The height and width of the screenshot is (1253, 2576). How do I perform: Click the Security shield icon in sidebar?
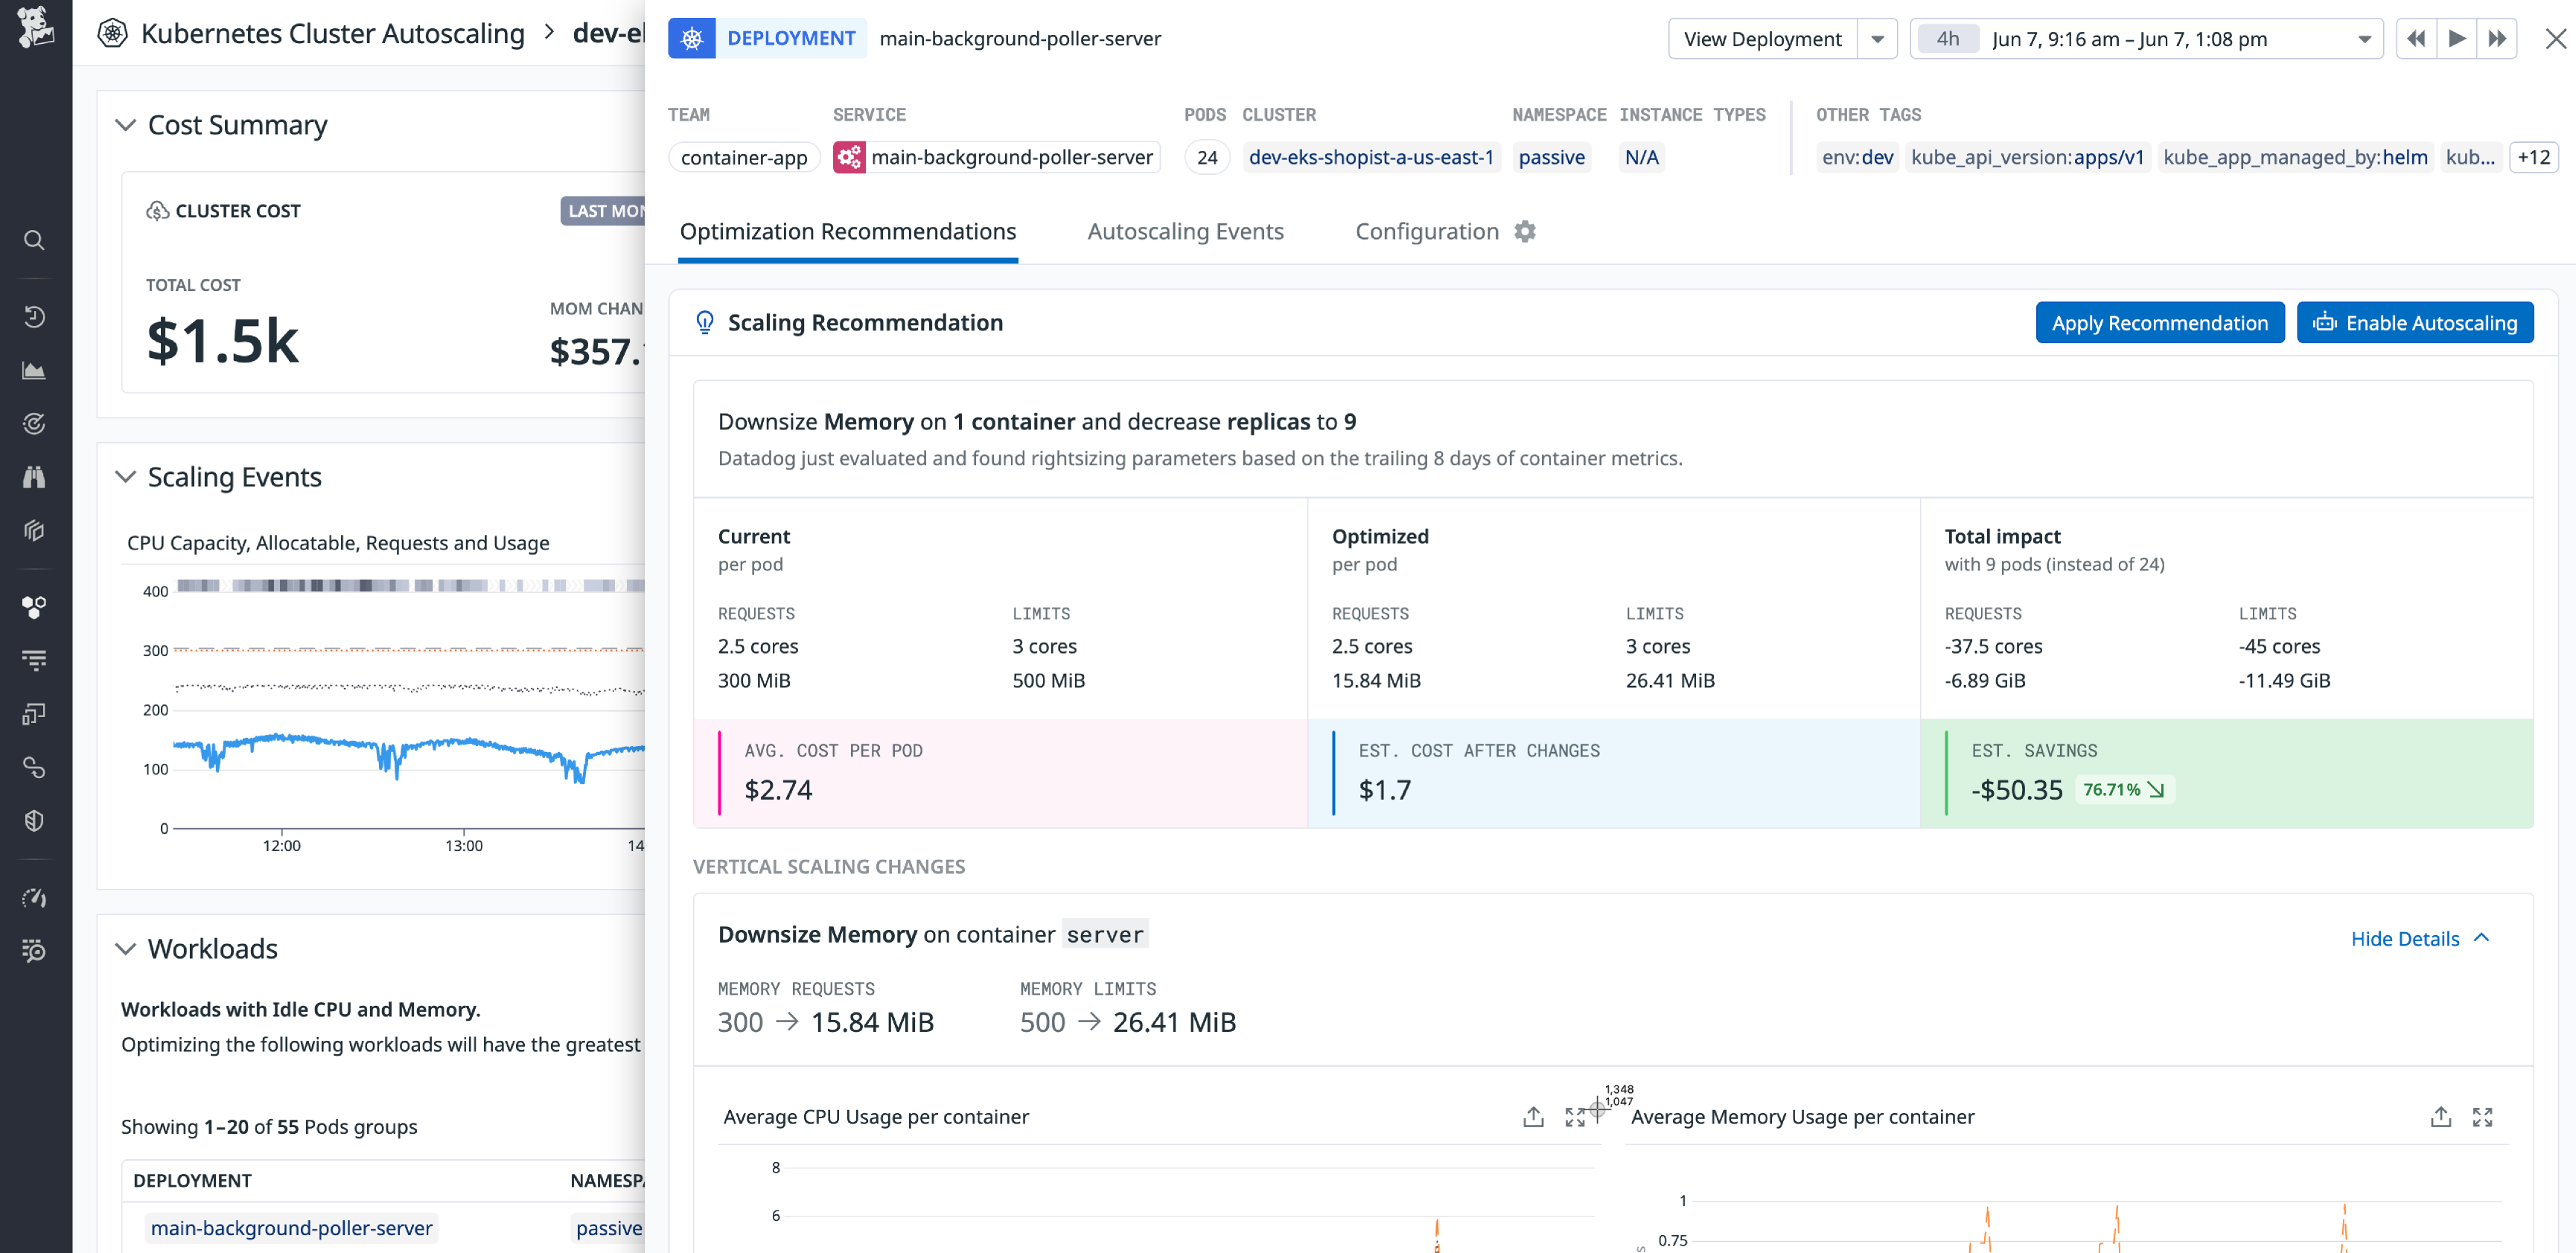[x=34, y=820]
